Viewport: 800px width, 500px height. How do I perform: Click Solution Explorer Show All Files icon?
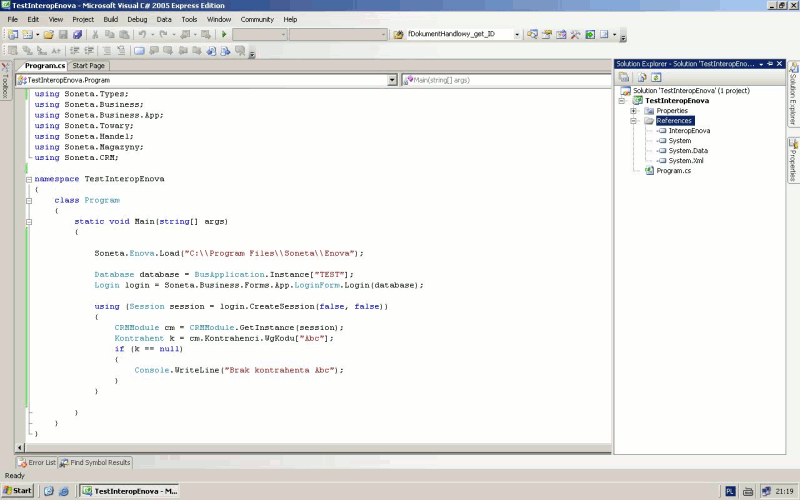(x=642, y=77)
